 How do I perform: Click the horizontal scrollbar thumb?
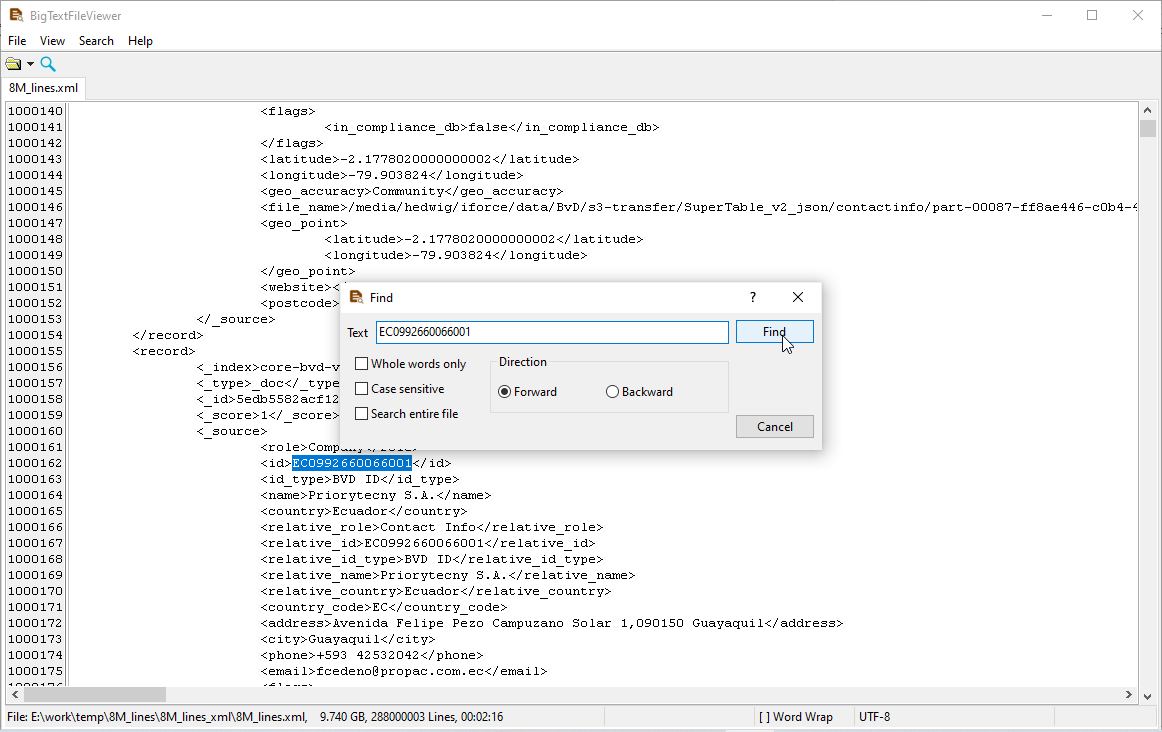[x=95, y=694]
